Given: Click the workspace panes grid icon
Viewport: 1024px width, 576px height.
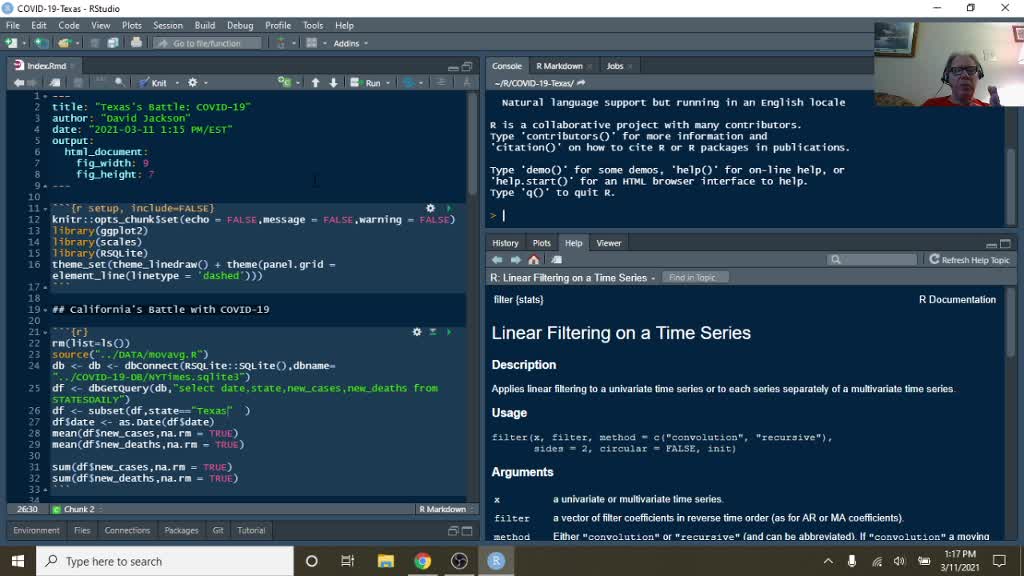Looking at the screenshot, I should point(312,43).
